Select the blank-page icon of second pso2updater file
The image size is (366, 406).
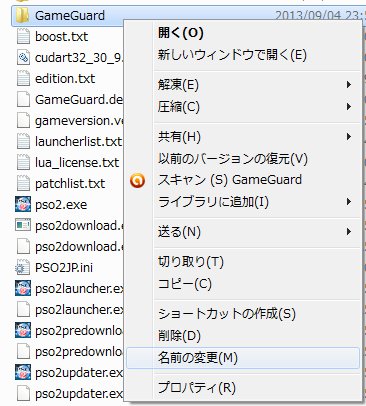[23, 393]
